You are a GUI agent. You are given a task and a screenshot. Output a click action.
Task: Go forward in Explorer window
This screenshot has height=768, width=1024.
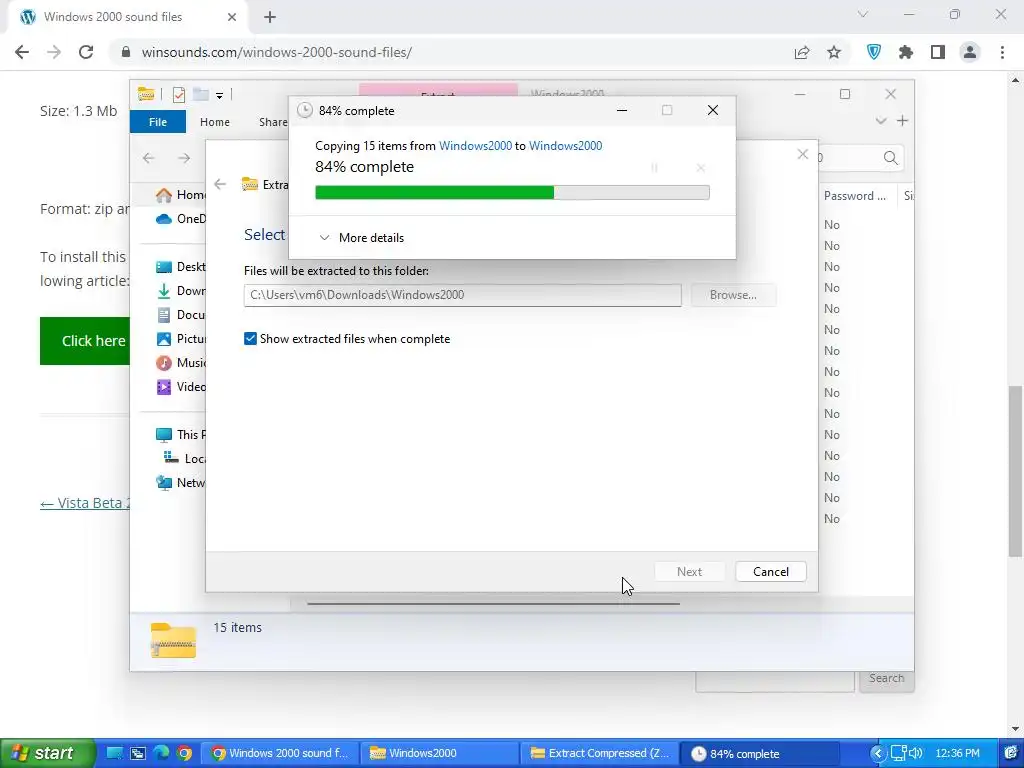tap(184, 158)
